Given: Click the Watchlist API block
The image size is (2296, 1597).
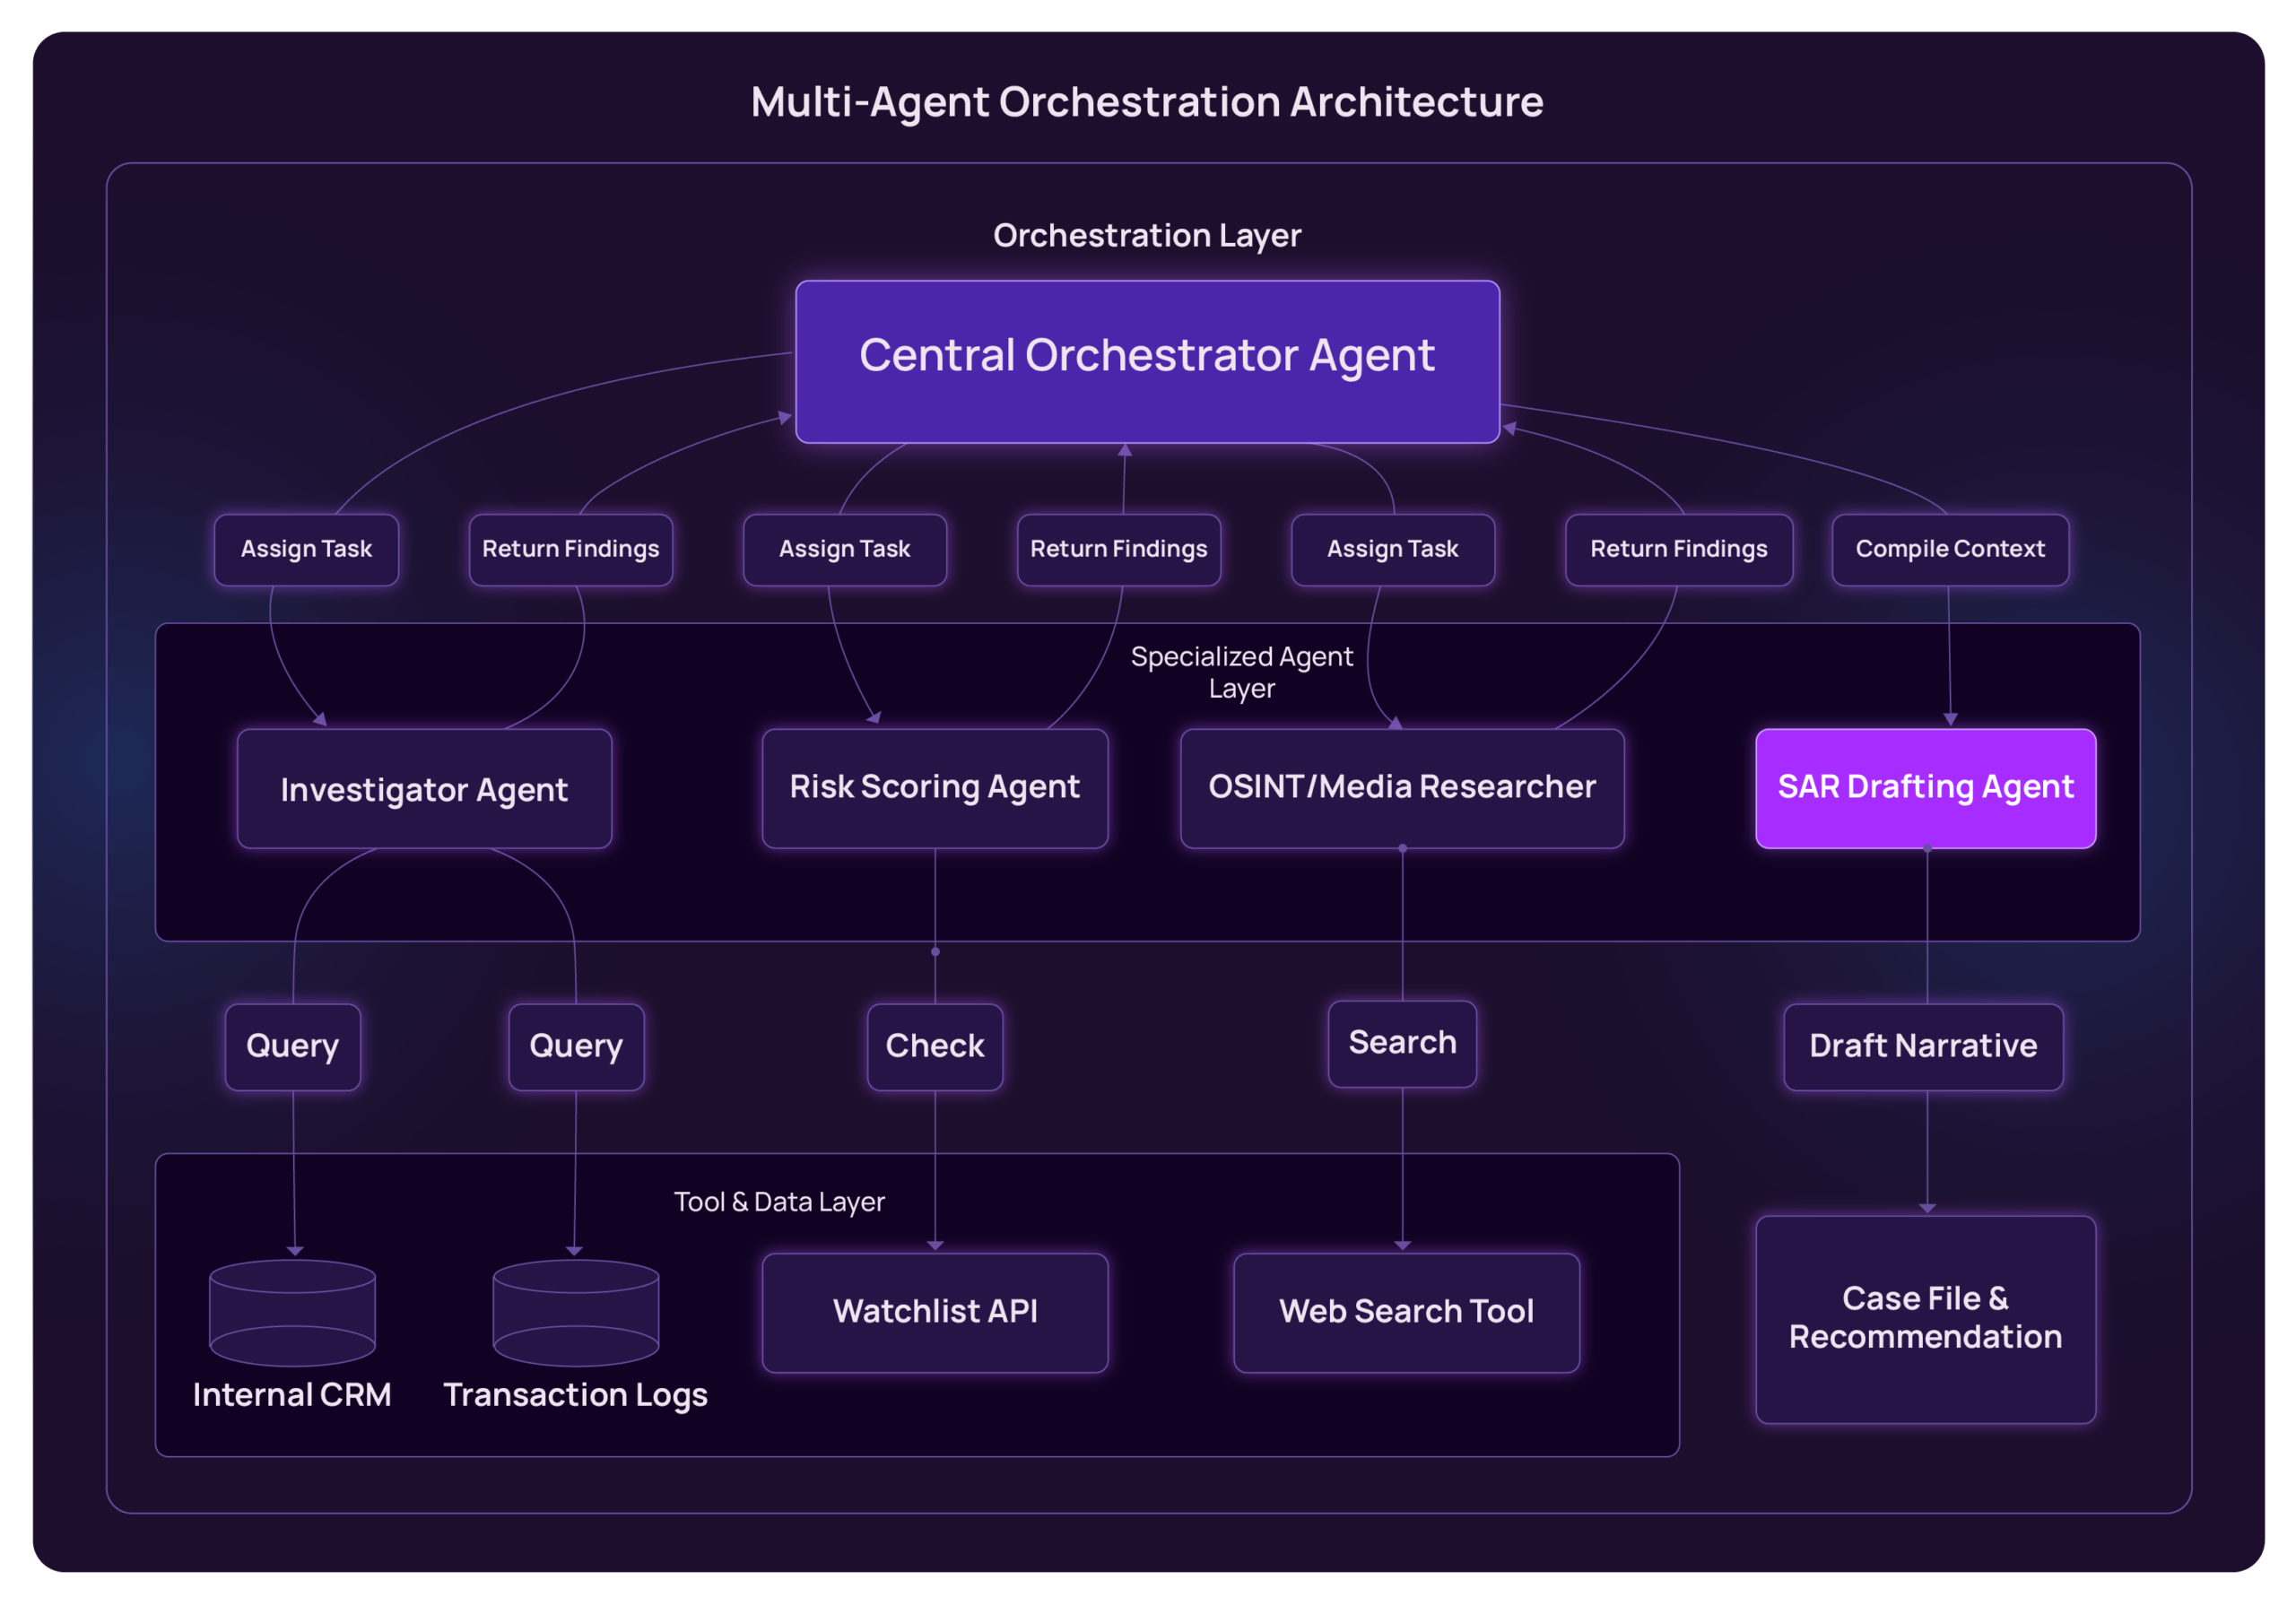Looking at the screenshot, I should (934, 1312).
